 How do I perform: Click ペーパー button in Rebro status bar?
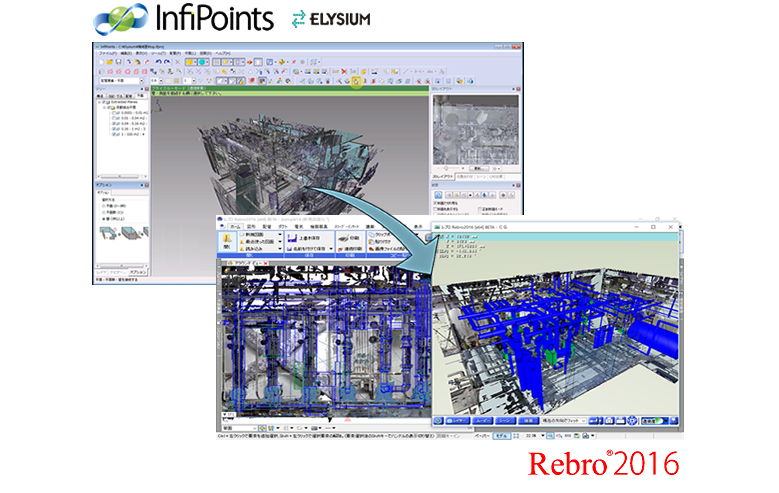(481, 435)
